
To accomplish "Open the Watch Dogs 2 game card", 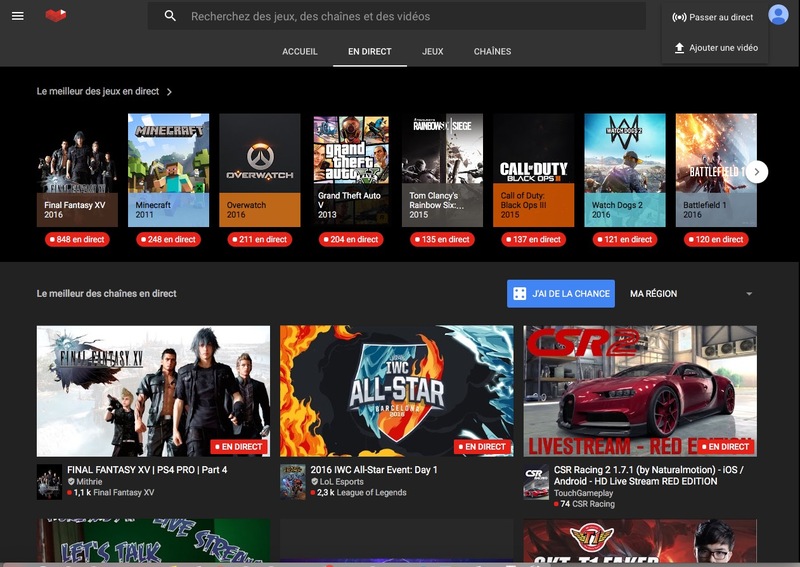I will tap(625, 170).
